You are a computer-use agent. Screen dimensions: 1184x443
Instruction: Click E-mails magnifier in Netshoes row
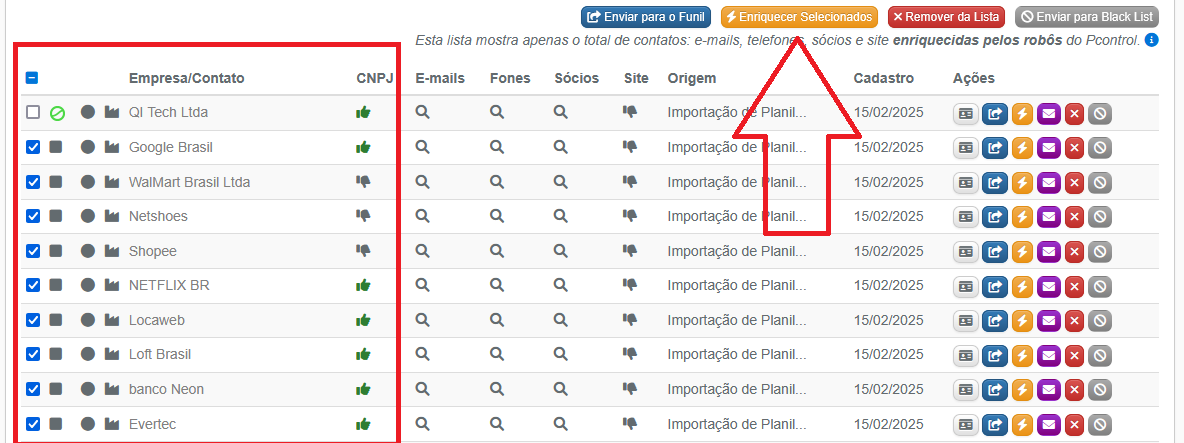click(x=423, y=216)
